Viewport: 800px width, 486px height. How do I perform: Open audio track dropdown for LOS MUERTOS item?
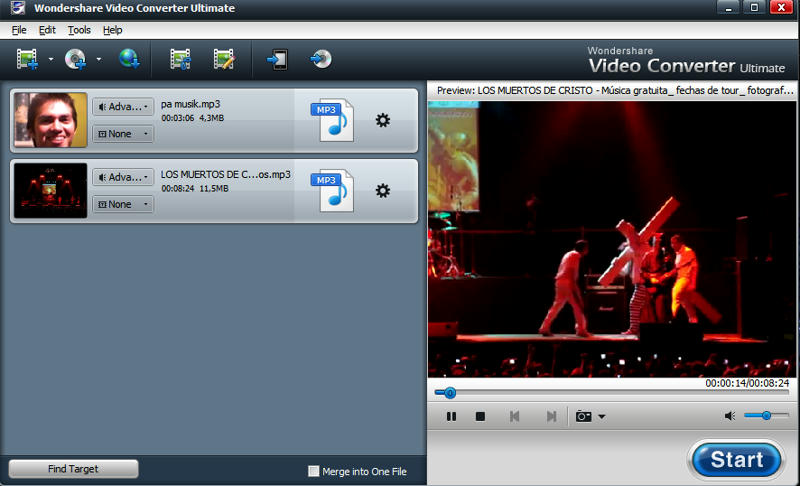123,177
